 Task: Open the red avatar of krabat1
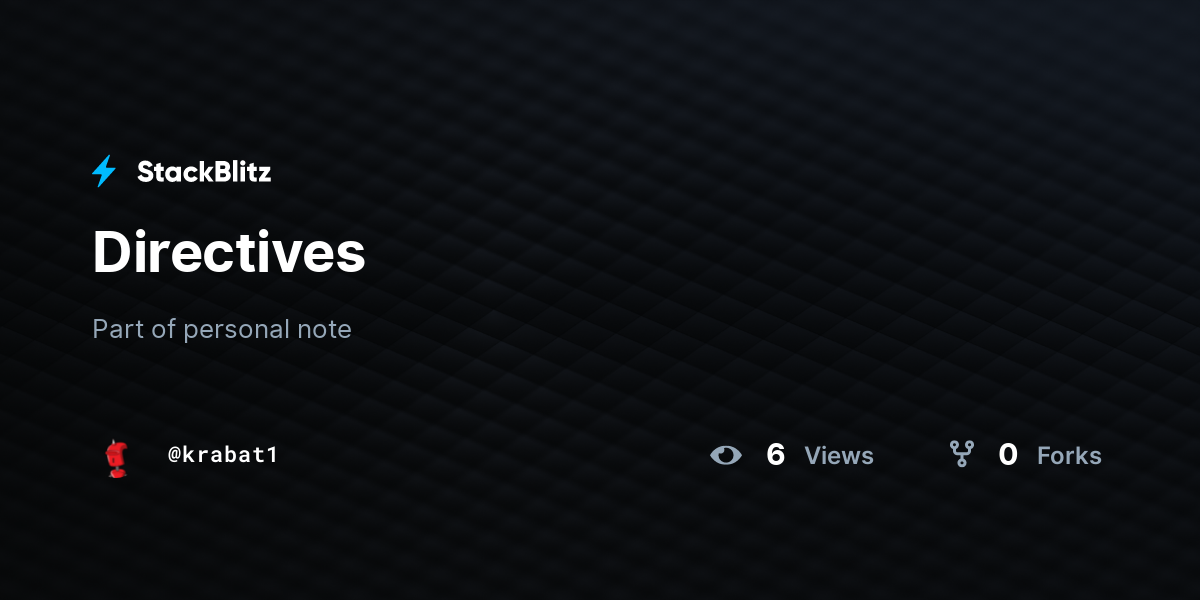pos(116,457)
